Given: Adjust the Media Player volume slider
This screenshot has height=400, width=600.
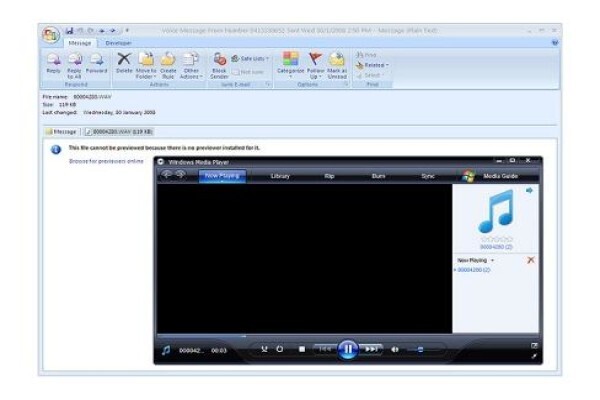Looking at the screenshot, I should coord(419,350).
